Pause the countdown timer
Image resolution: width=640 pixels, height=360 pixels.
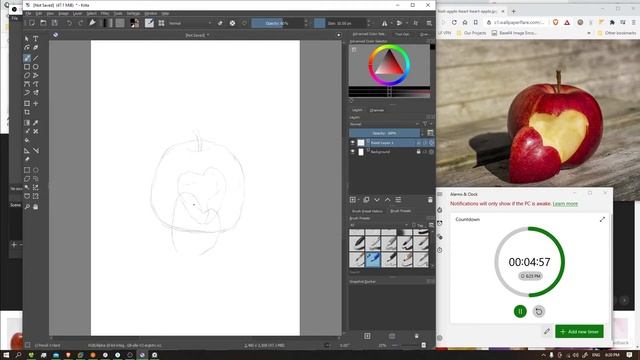point(520,311)
